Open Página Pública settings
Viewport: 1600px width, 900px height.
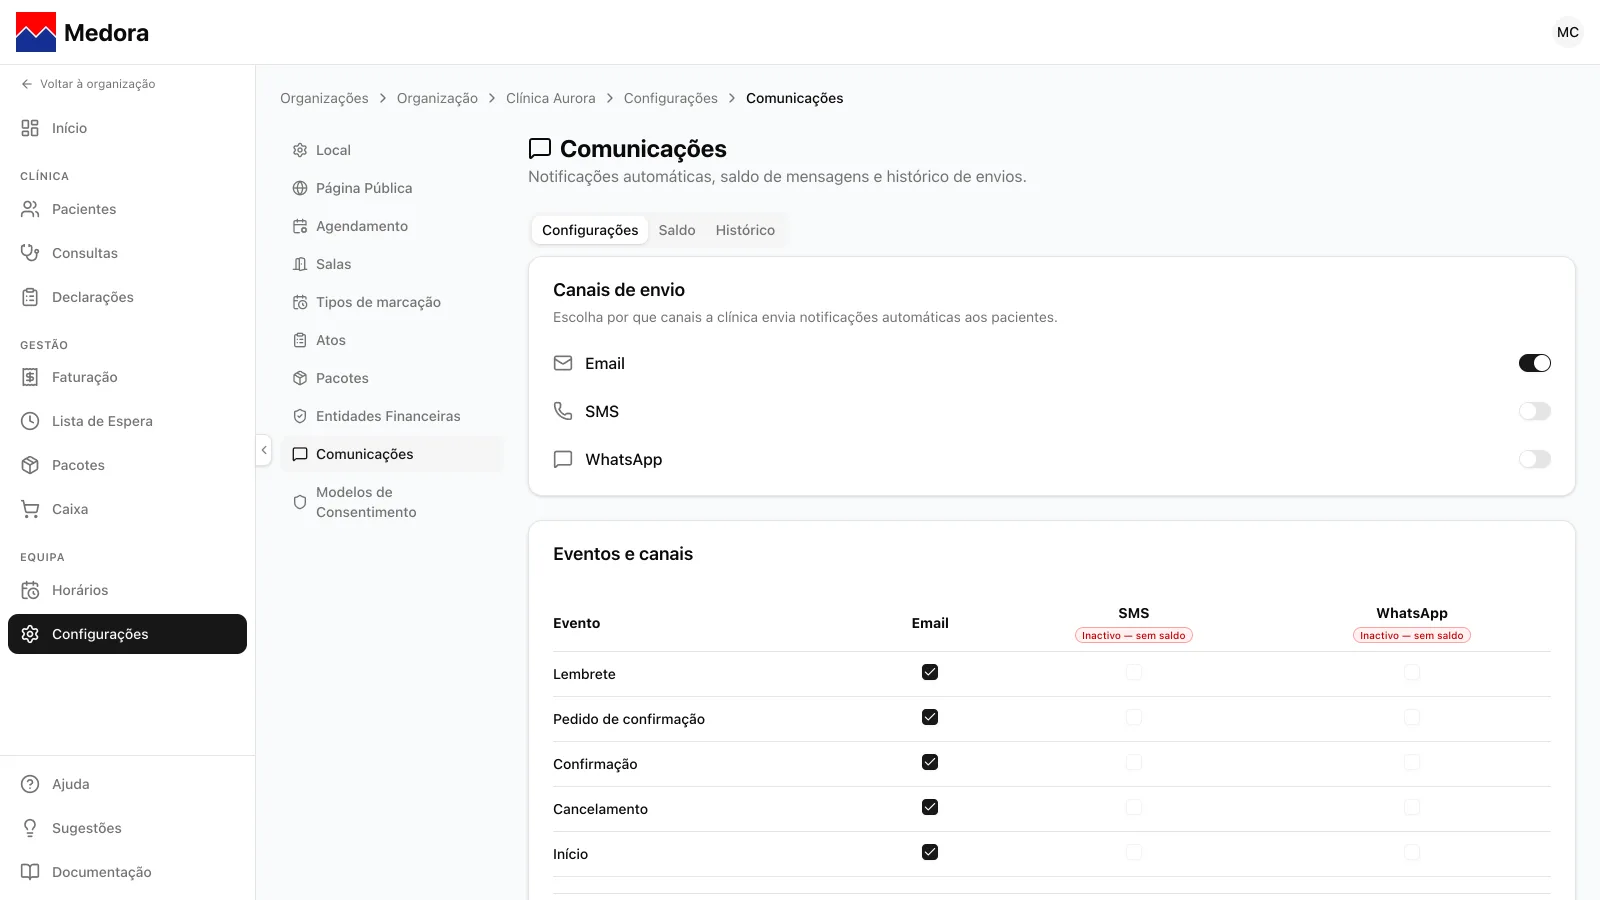(x=392, y=188)
